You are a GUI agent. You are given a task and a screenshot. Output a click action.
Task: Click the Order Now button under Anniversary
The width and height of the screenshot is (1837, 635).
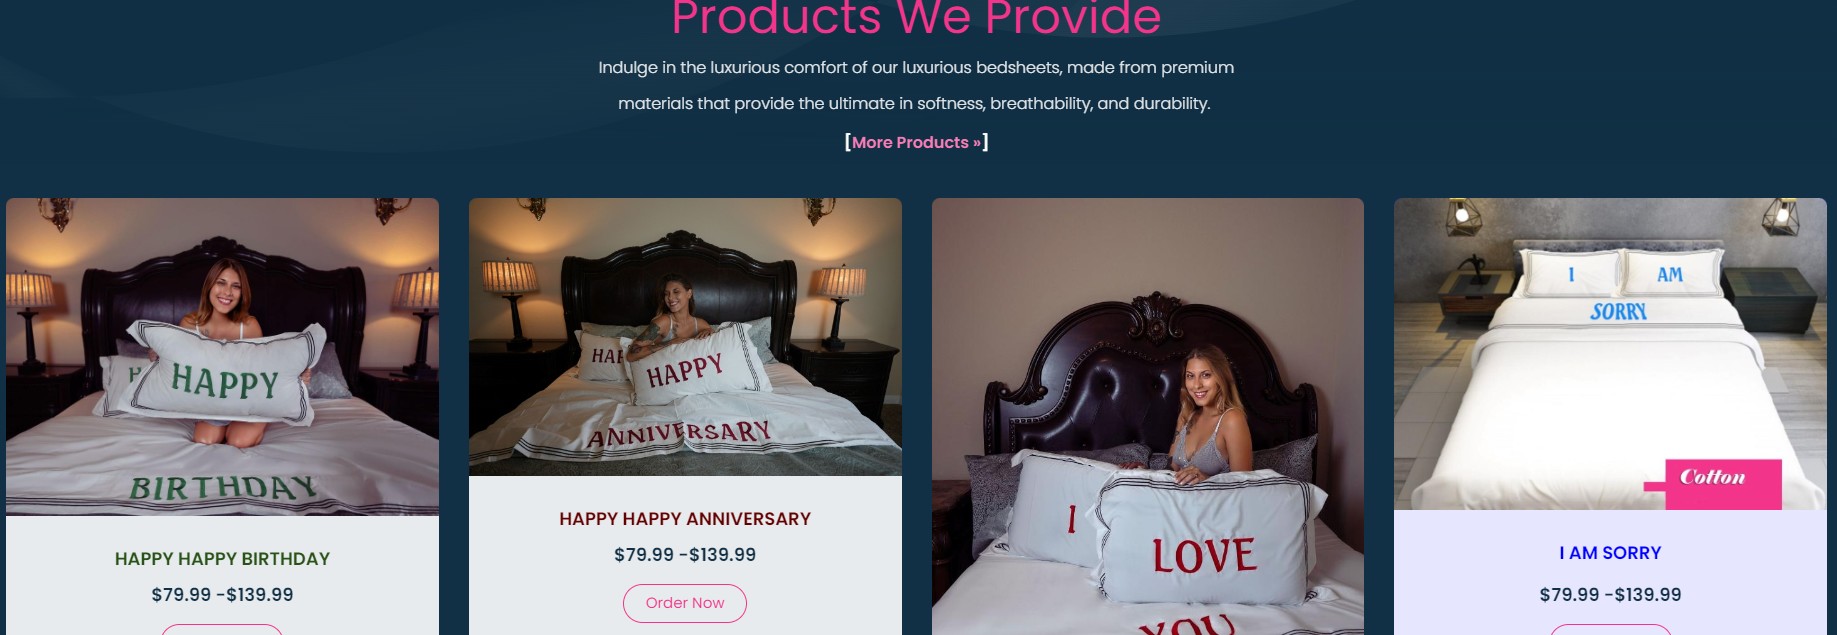pos(685,603)
